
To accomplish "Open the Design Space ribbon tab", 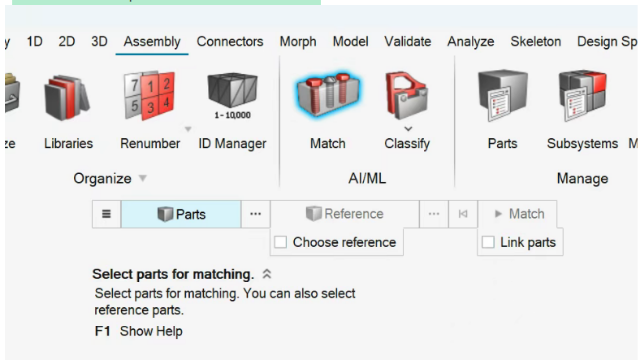I will [x=607, y=41].
